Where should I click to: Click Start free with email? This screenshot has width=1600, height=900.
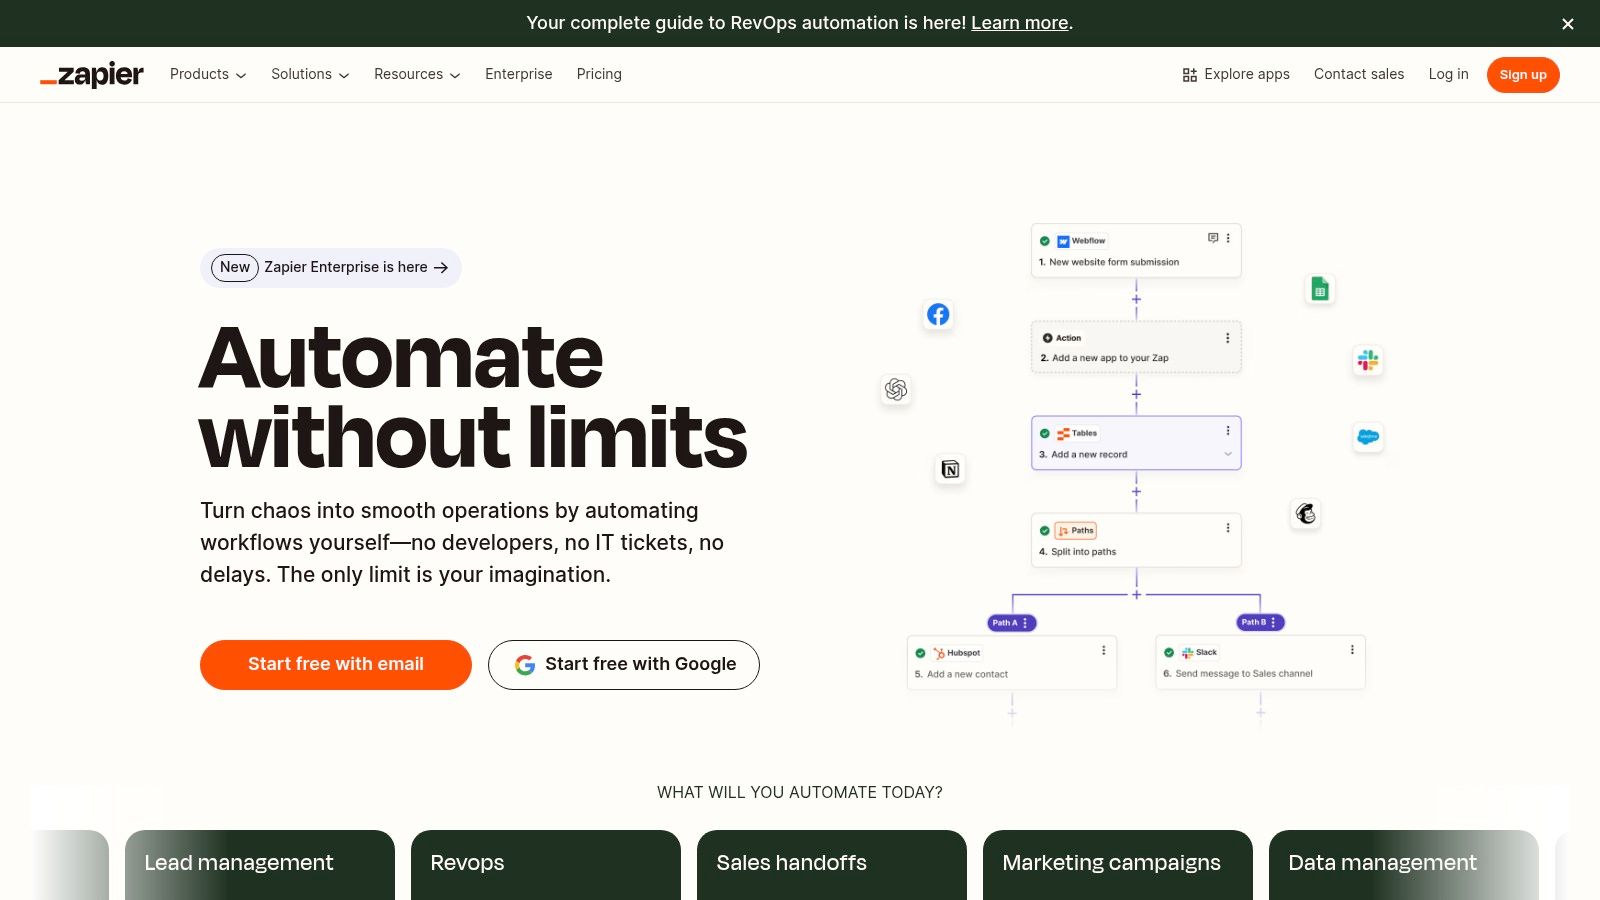tap(335, 664)
